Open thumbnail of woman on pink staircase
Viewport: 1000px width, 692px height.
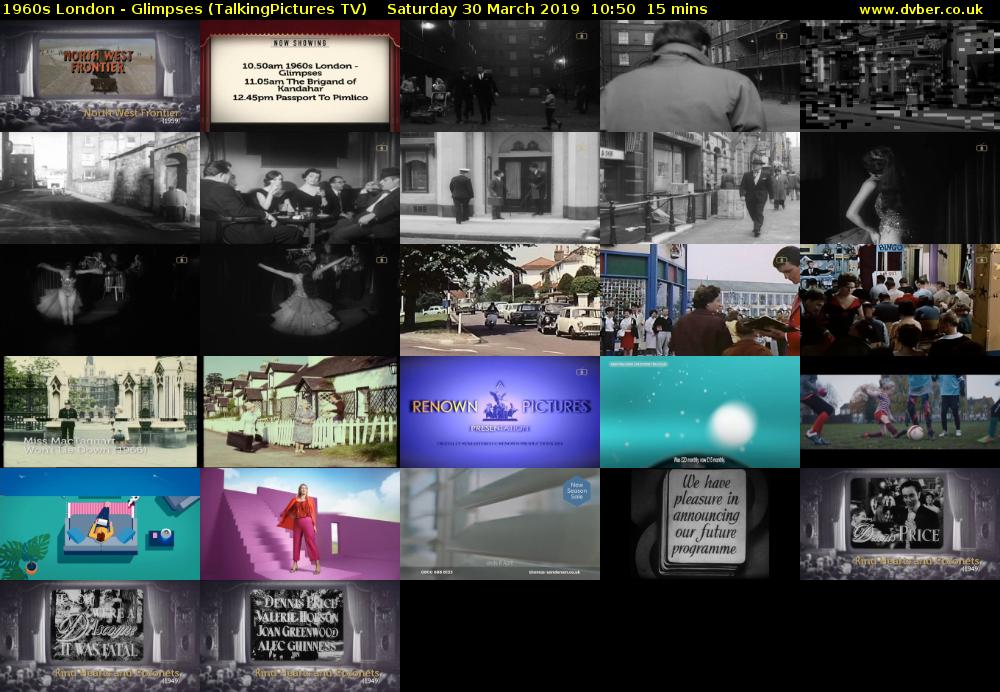pos(300,524)
